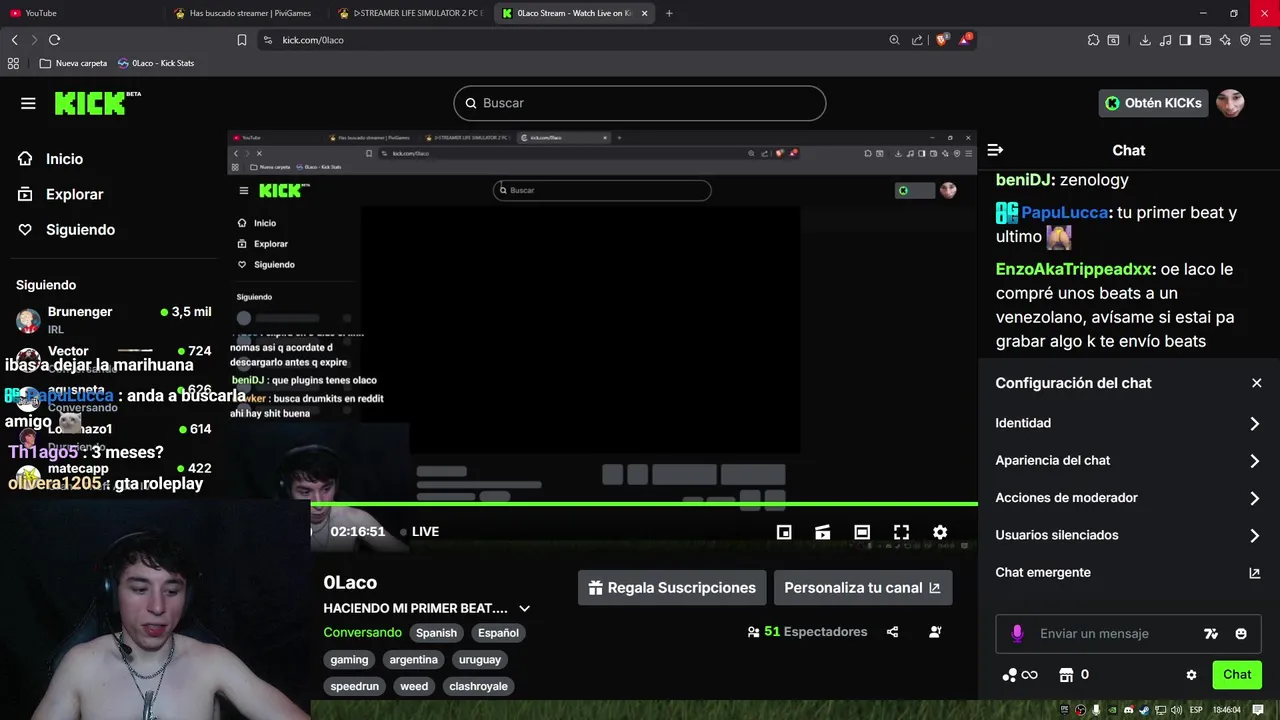
Task: Open Brave Rewards triangle icon
Action: [x=965, y=40]
